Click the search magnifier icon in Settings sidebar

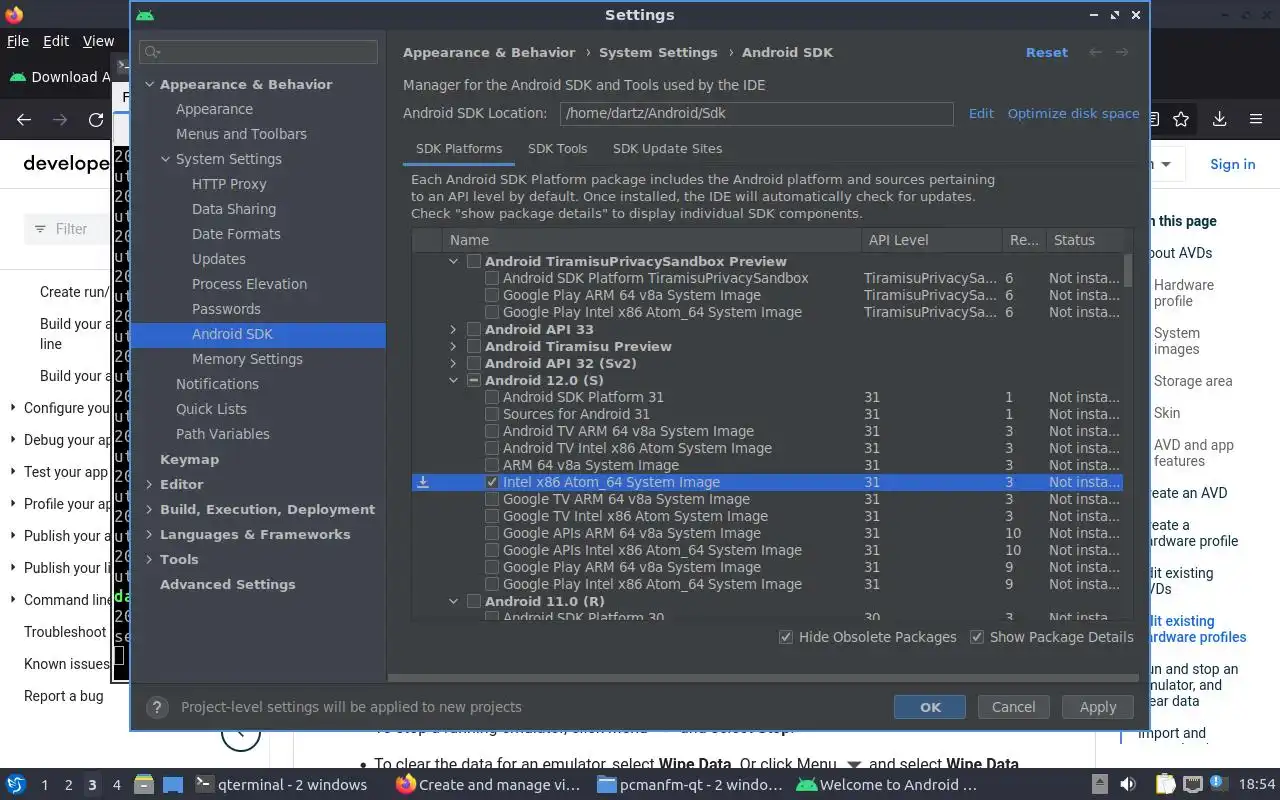(x=152, y=52)
